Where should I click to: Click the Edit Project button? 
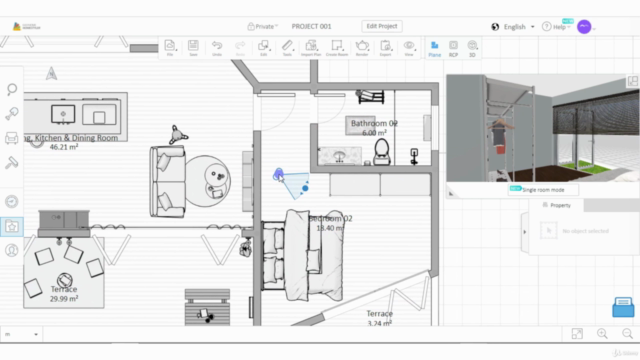[382, 26]
